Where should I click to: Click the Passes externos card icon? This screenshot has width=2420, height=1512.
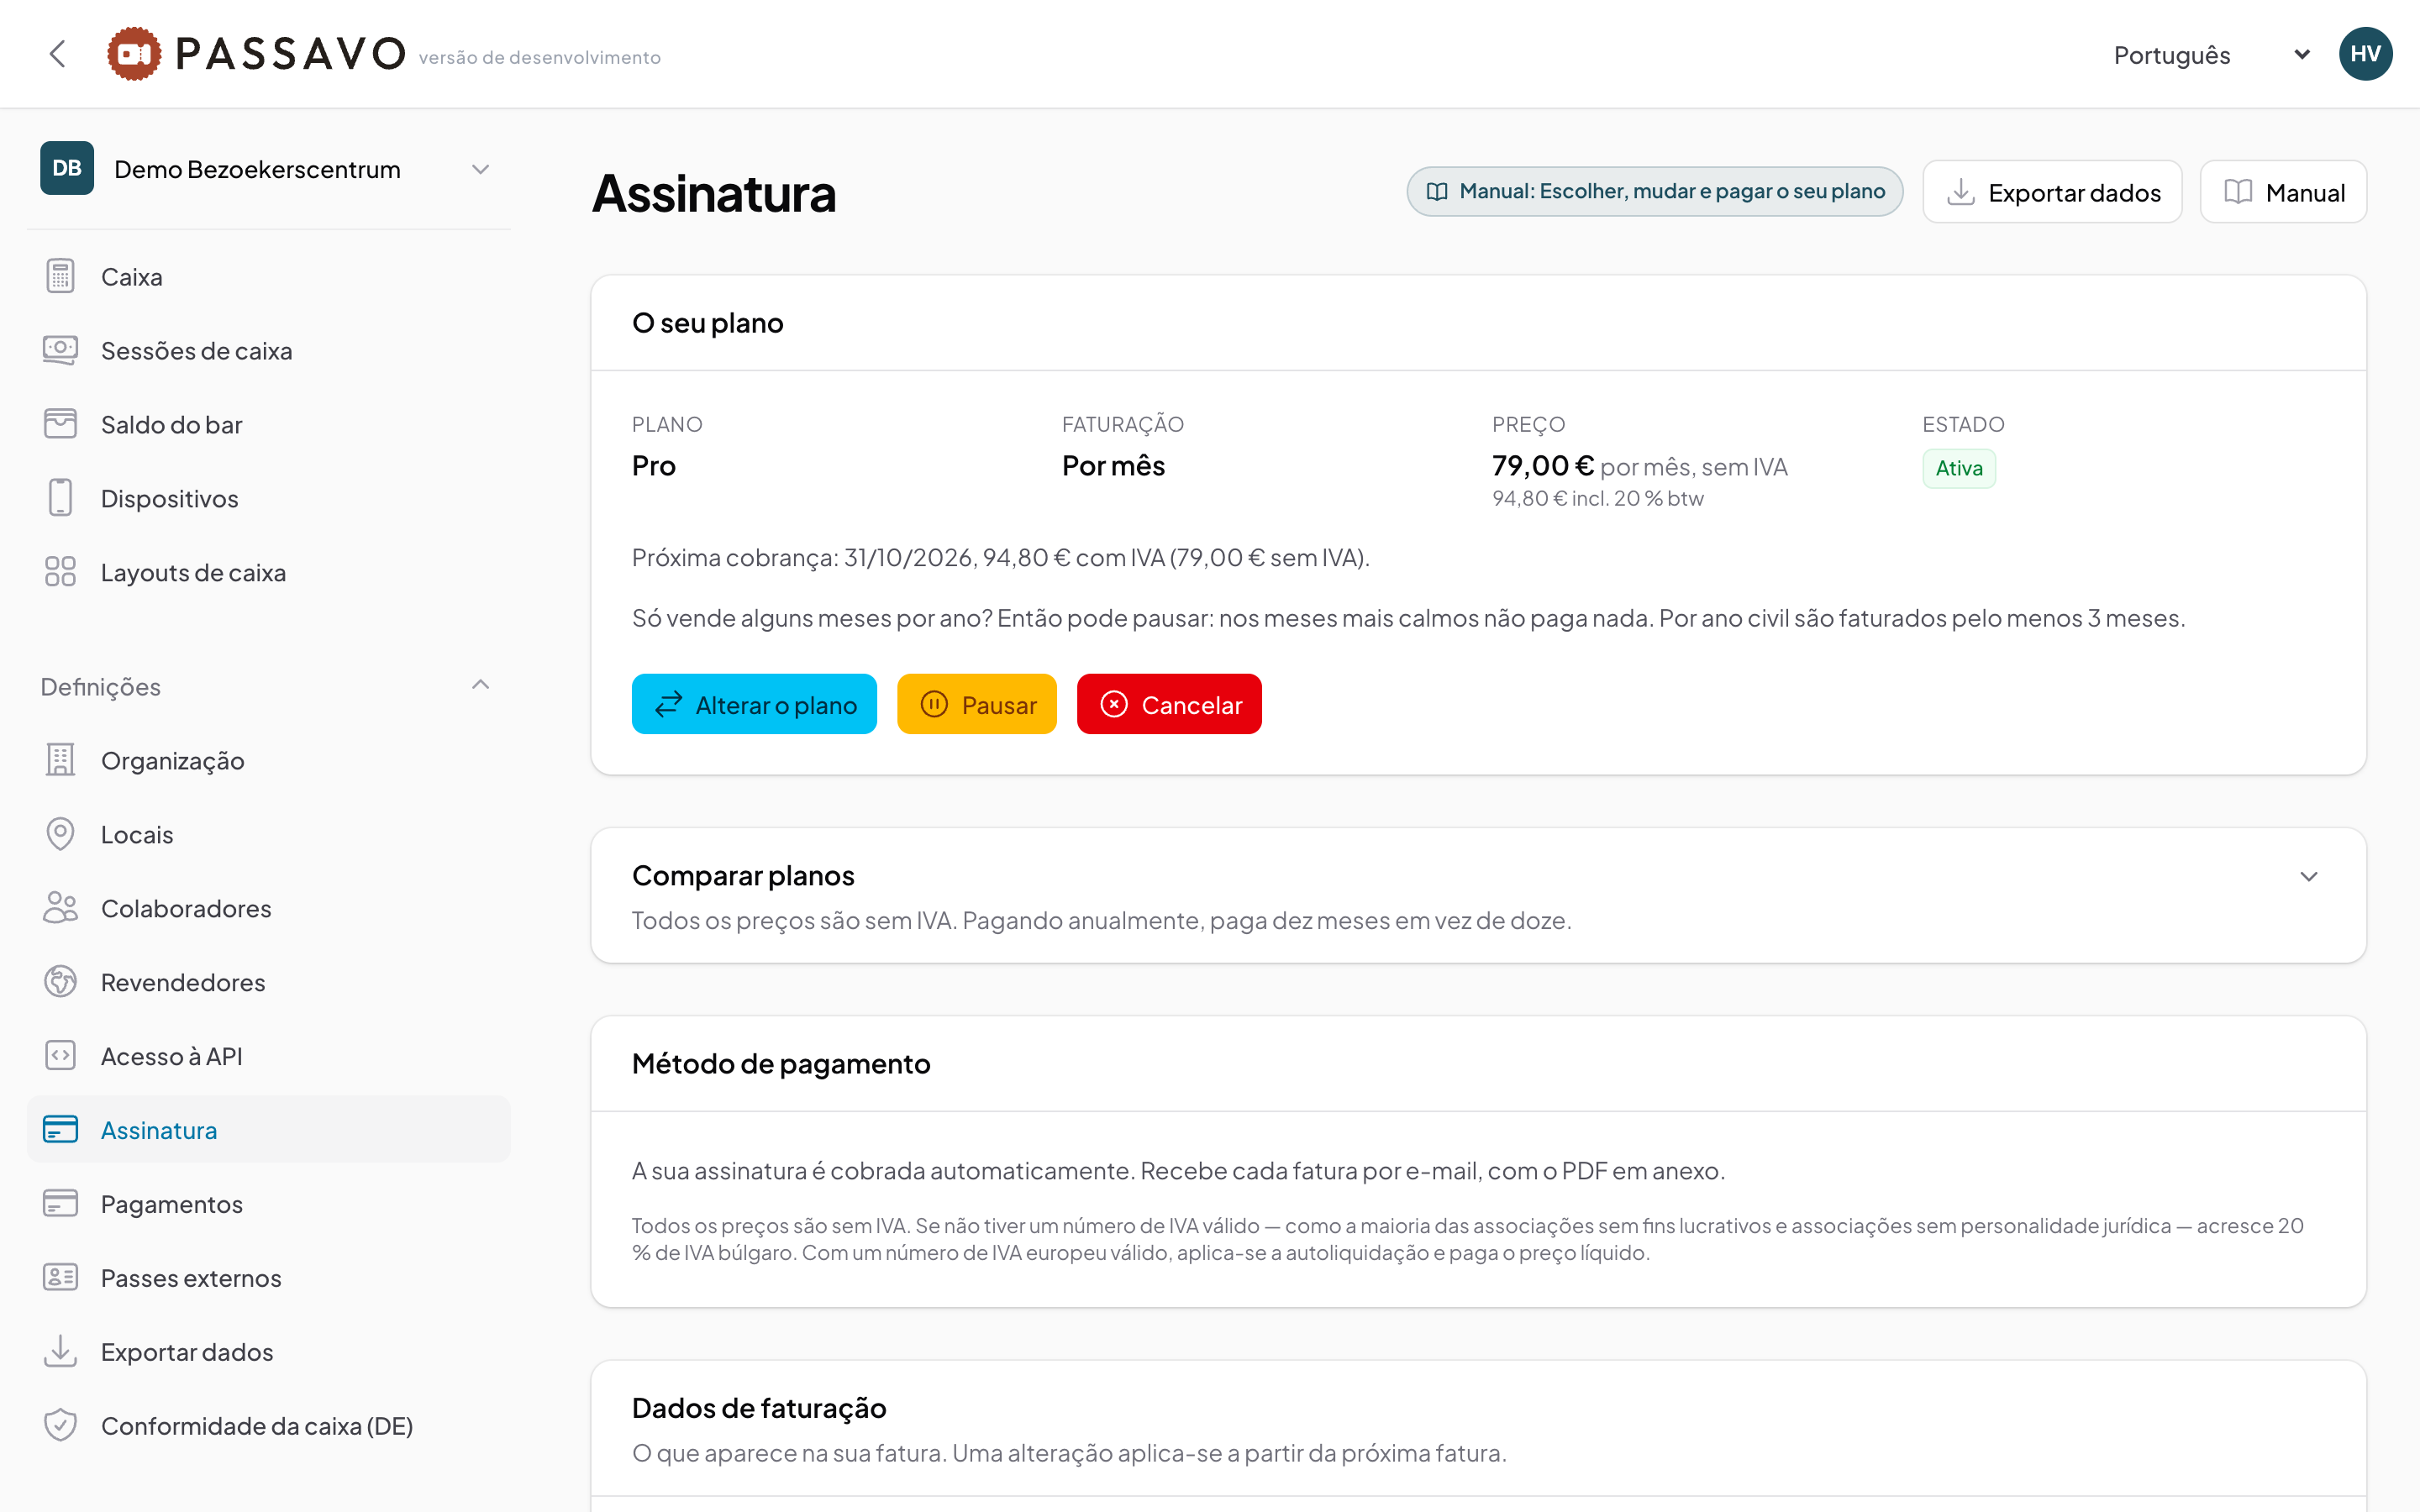pyautogui.click(x=60, y=1278)
